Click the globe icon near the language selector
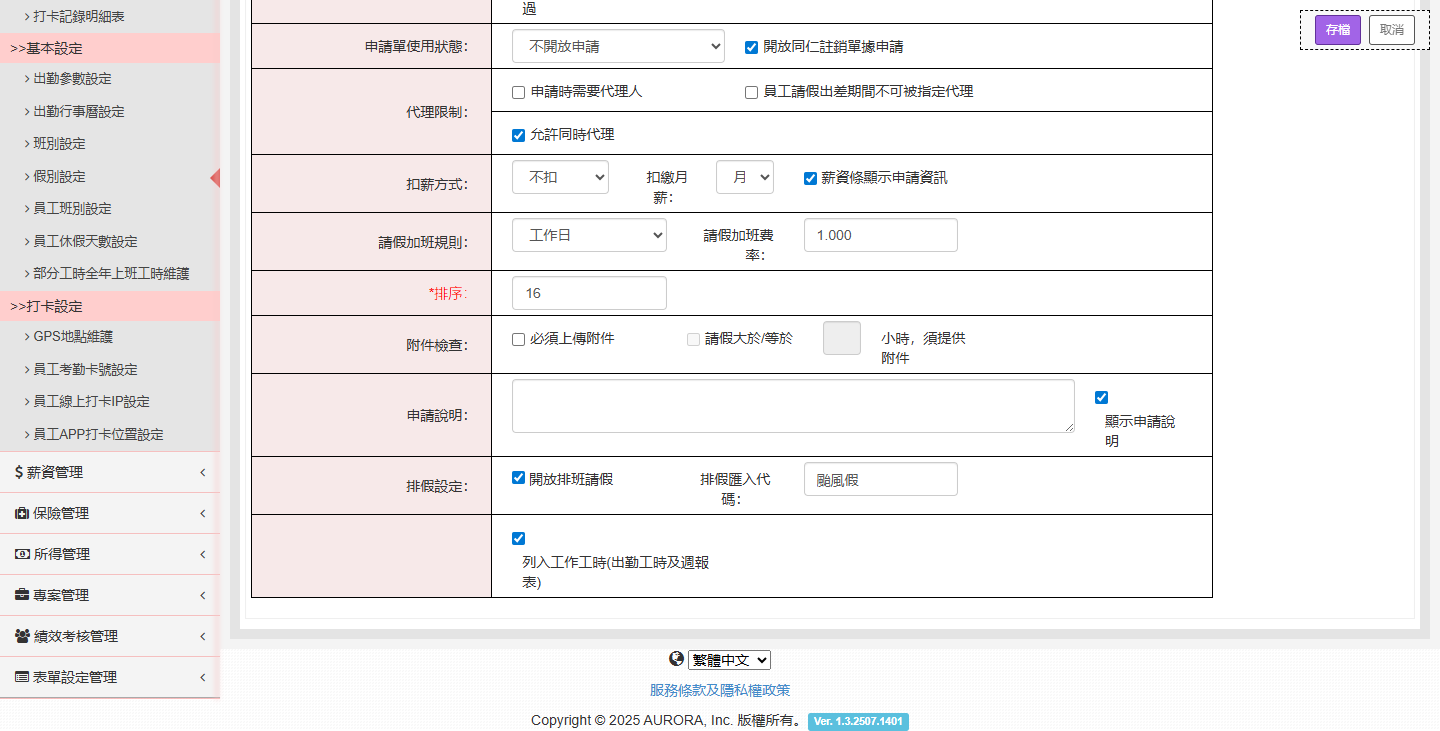The image size is (1440, 731). tap(676, 659)
